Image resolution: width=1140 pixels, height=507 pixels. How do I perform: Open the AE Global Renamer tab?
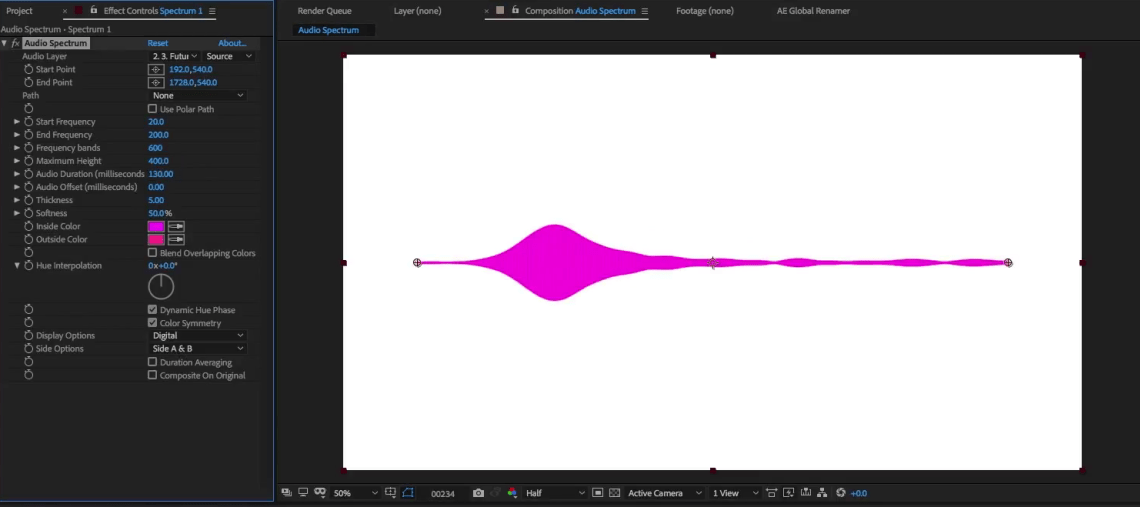(x=813, y=11)
